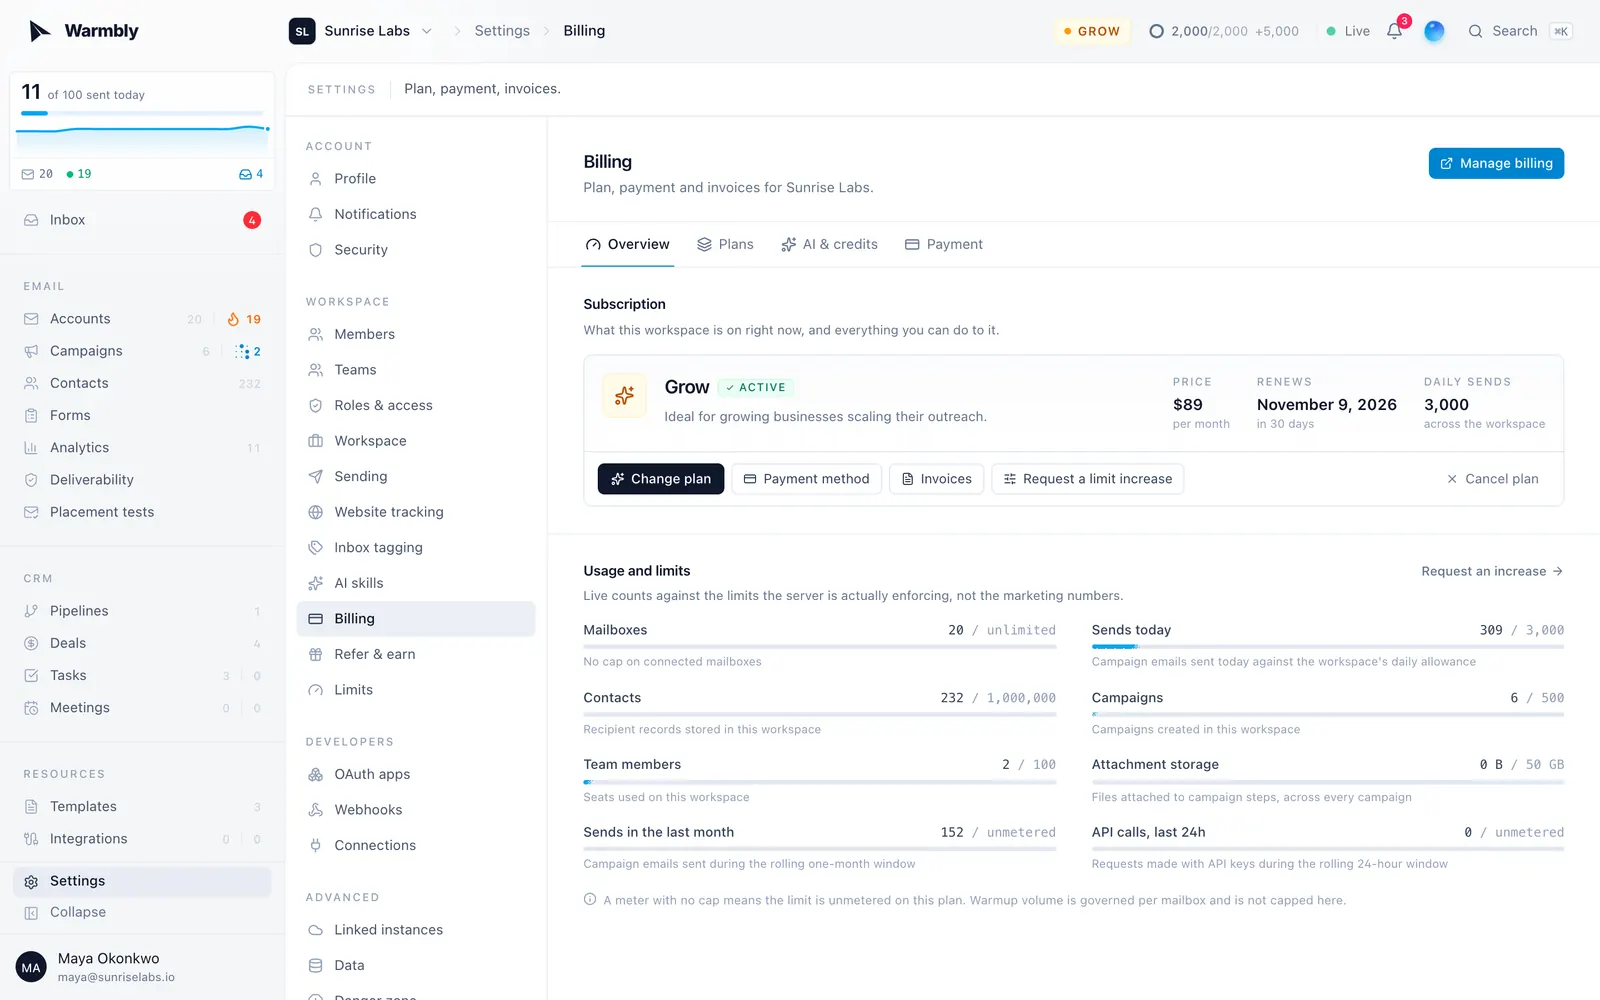Image resolution: width=1600 pixels, height=1000 pixels.
Task: Switch to the Plans tab
Action: (x=725, y=244)
